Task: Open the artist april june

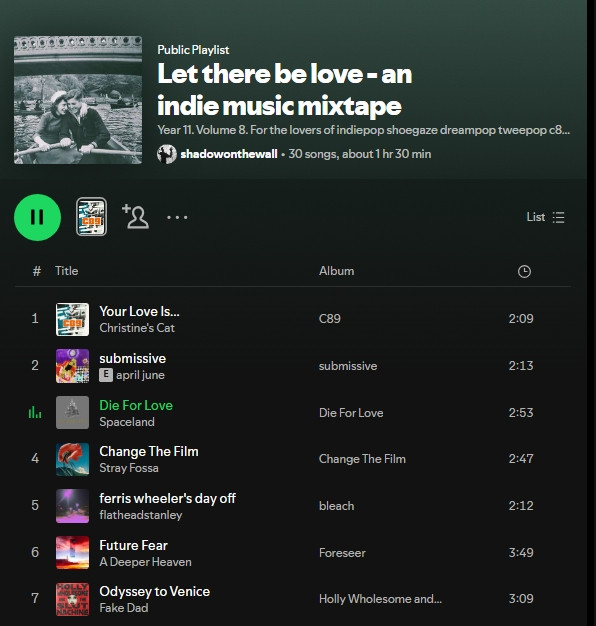Action: (140, 375)
